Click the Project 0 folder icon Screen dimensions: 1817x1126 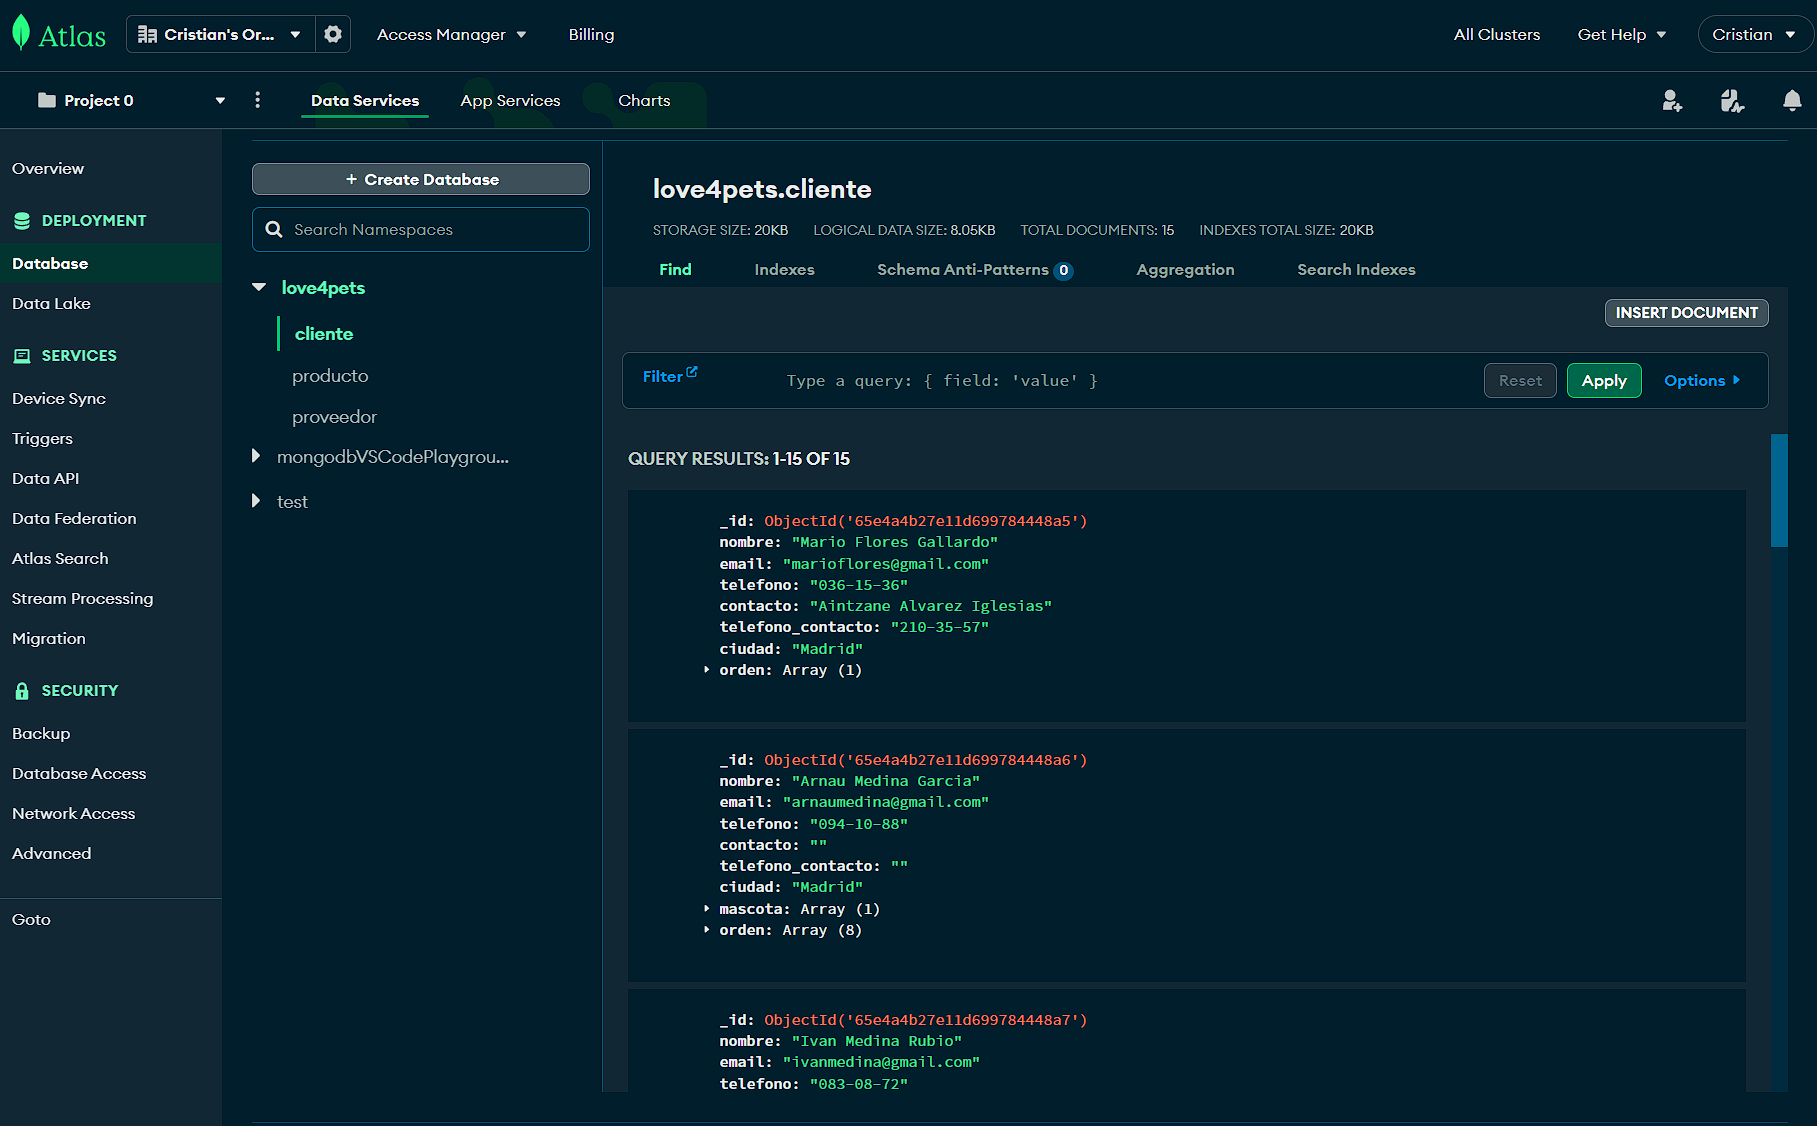pyautogui.click(x=47, y=100)
